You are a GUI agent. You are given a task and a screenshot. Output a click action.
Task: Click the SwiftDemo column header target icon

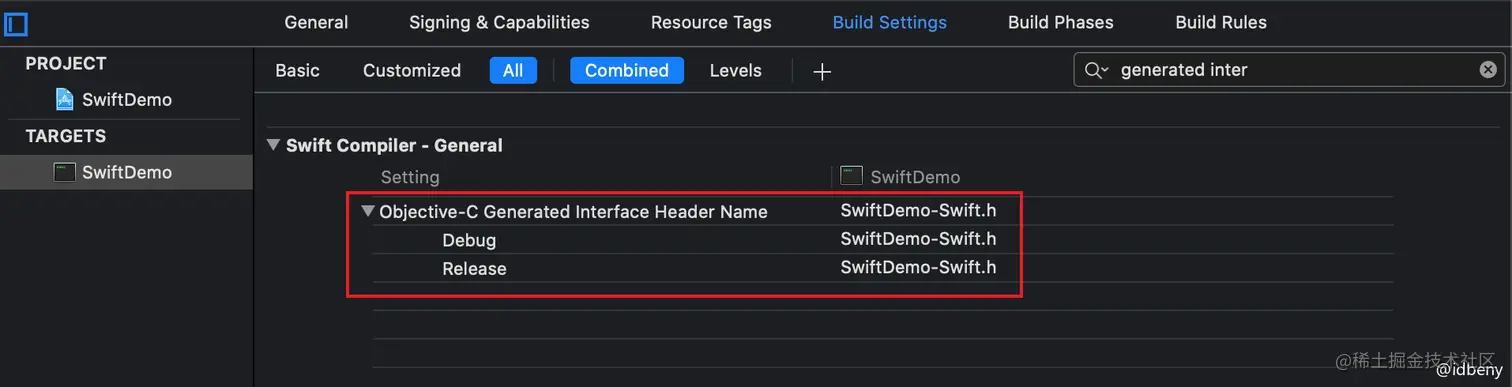(x=852, y=176)
